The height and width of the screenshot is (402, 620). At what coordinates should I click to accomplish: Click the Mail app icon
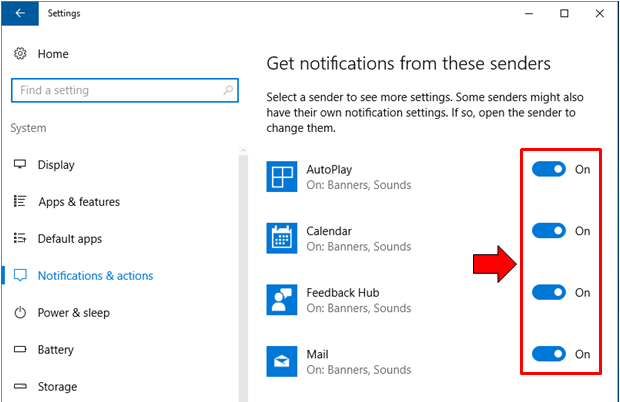coord(283,361)
